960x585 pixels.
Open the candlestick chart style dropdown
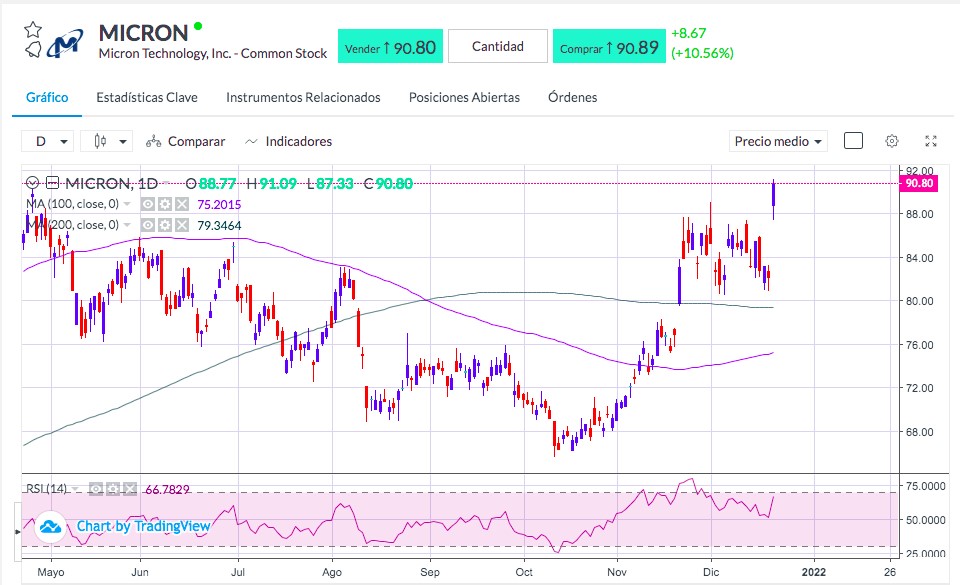coord(107,141)
